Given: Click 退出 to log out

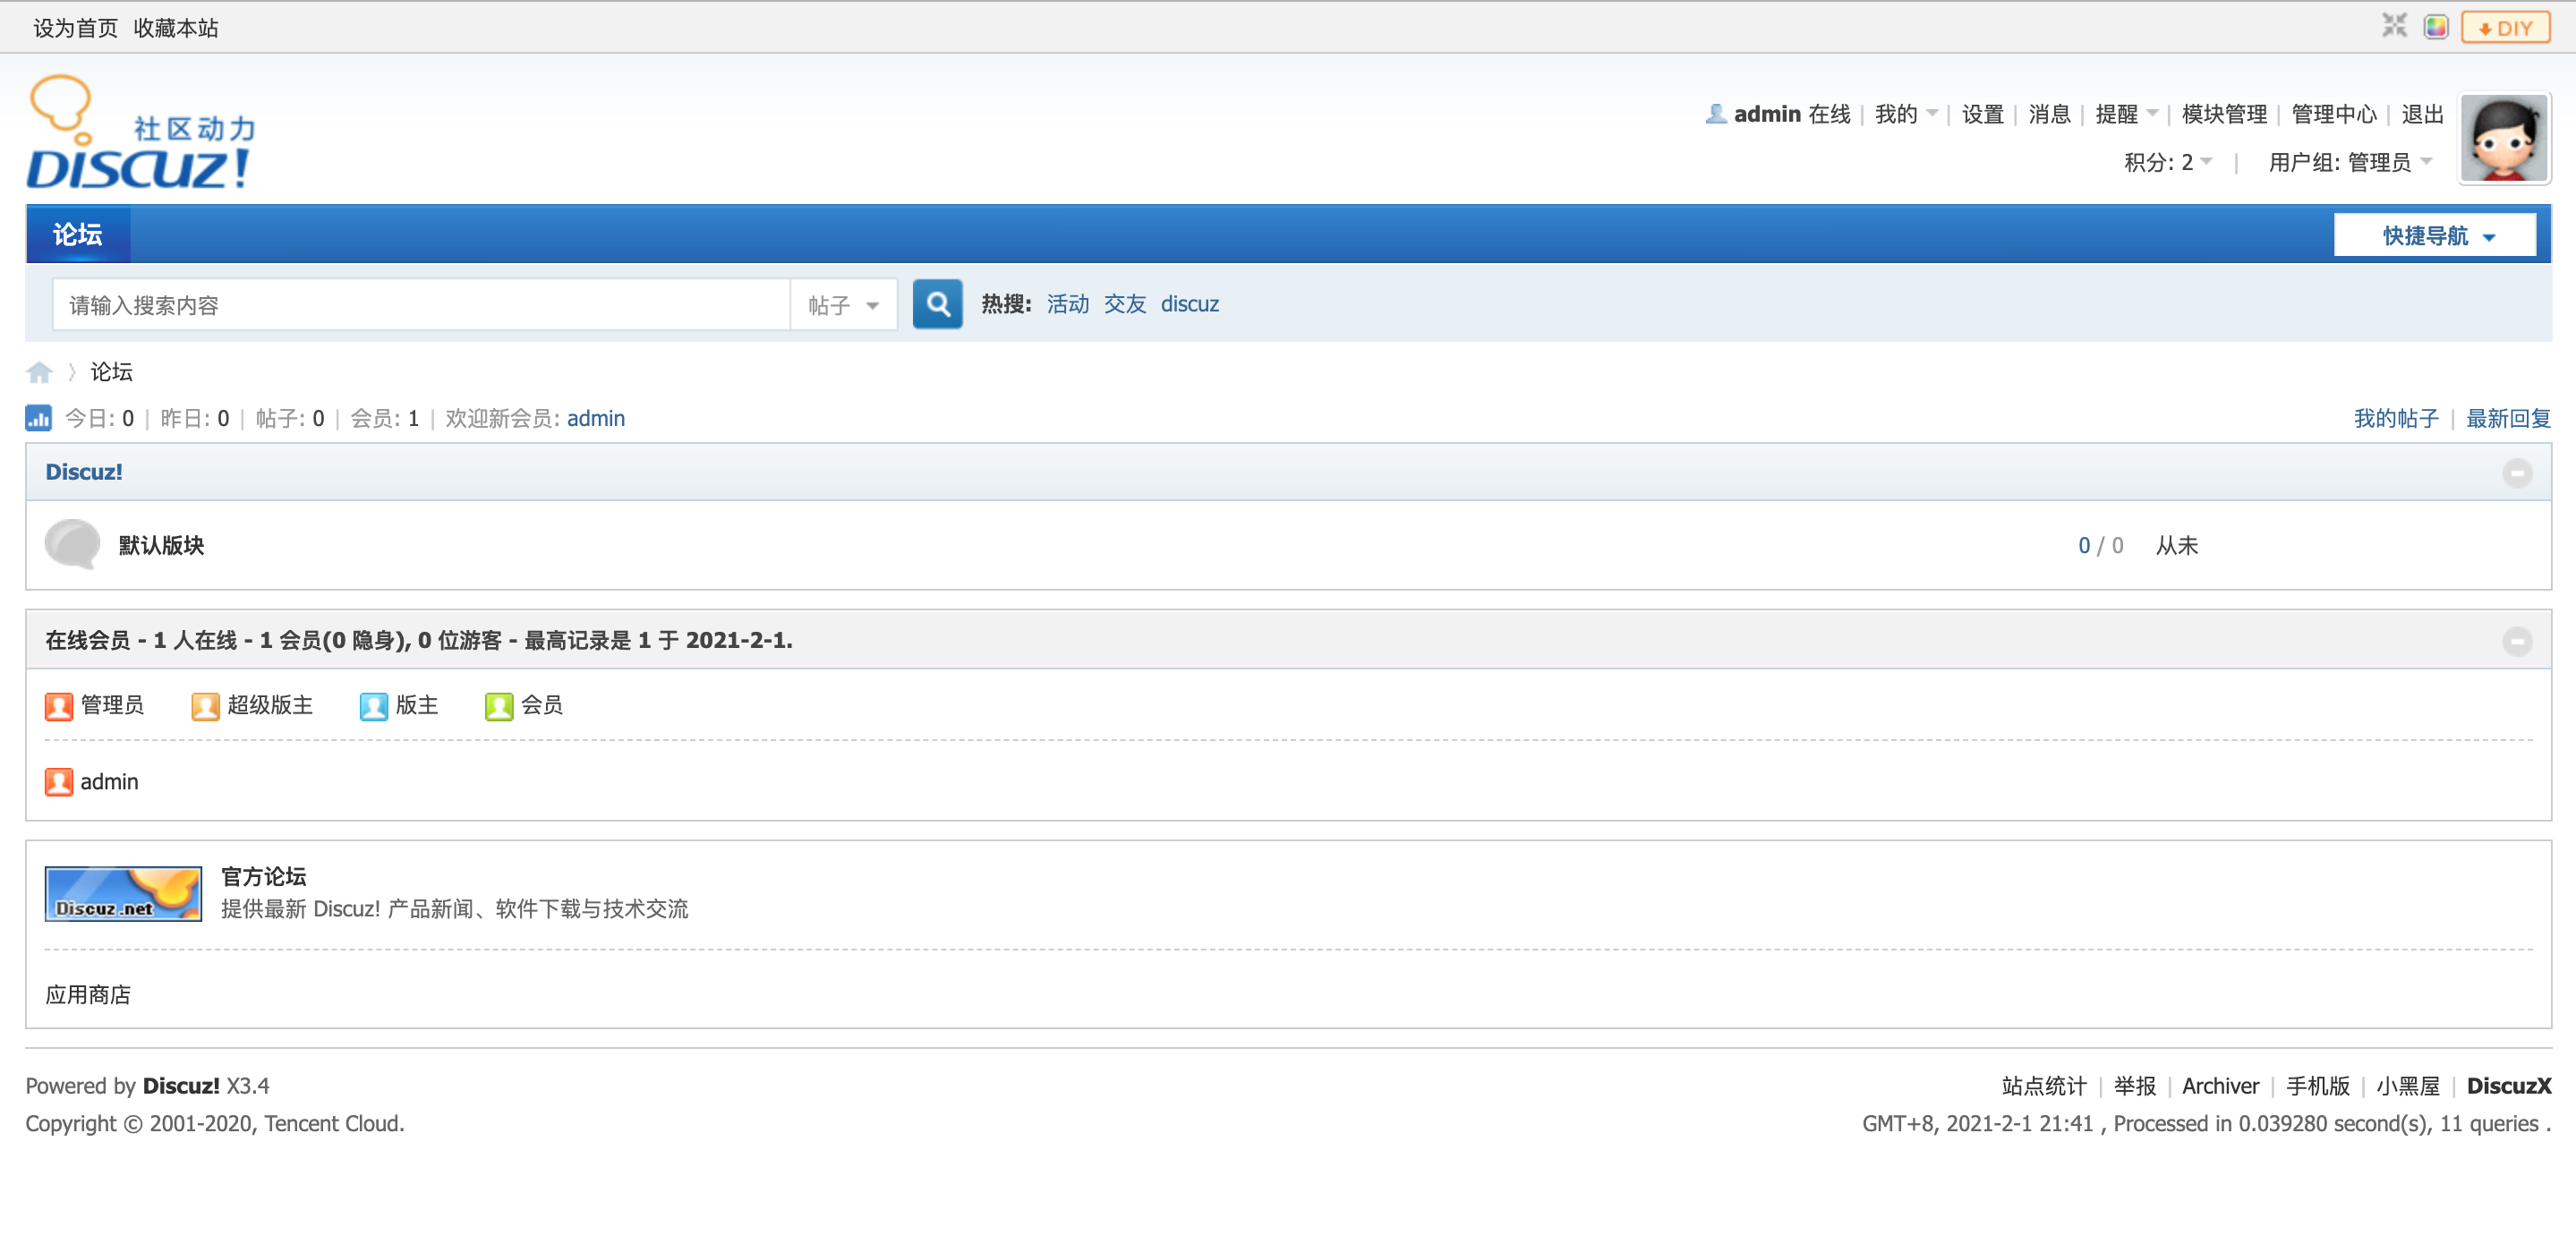Looking at the screenshot, I should (x=2422, y=114).
